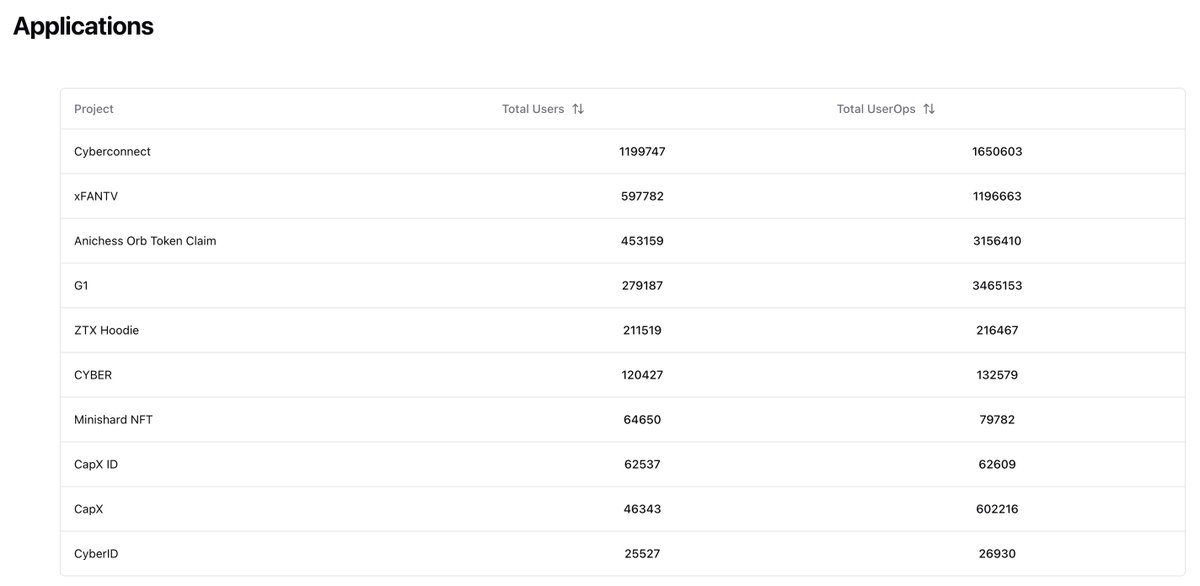Click Cyberconnect total users value 1199747
Screen dimensions: 1200x586
[642, 152]
